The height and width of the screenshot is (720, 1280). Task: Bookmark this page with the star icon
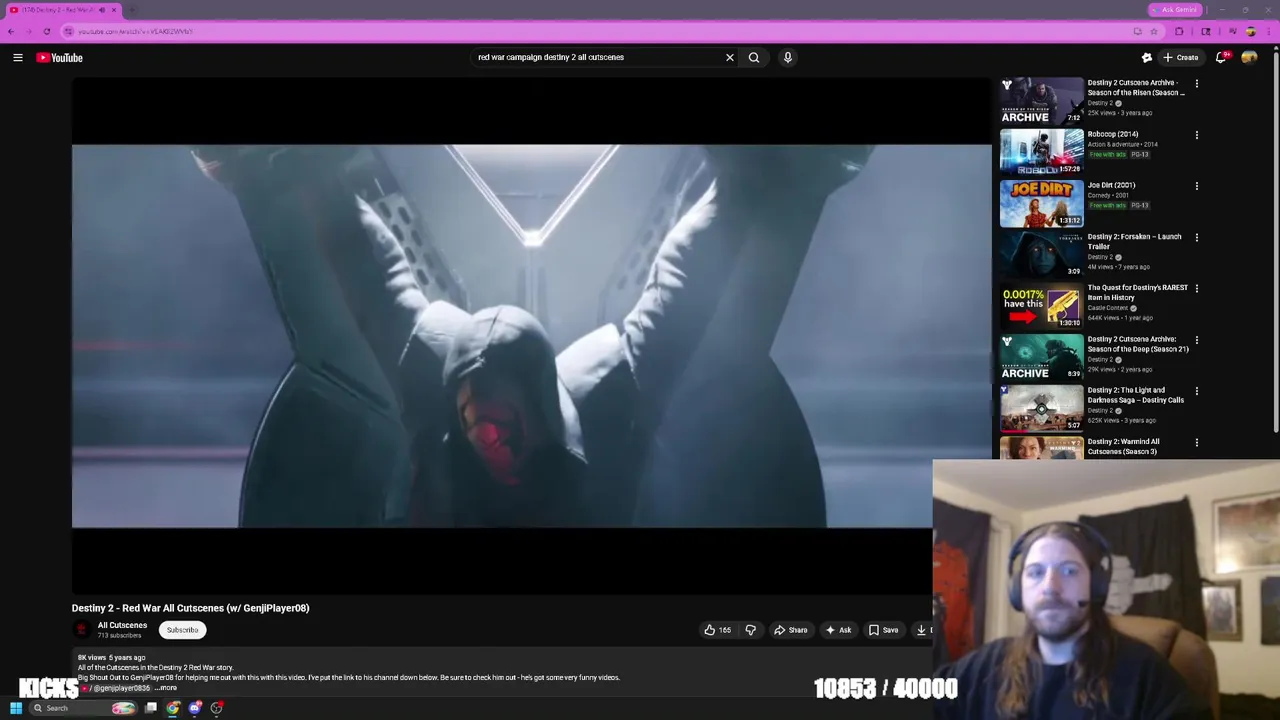tap(1154, 31)
